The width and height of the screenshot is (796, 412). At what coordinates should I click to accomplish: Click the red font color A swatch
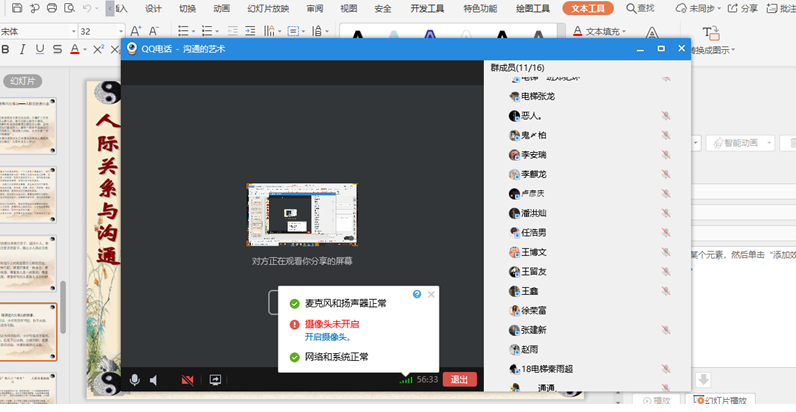75,49
